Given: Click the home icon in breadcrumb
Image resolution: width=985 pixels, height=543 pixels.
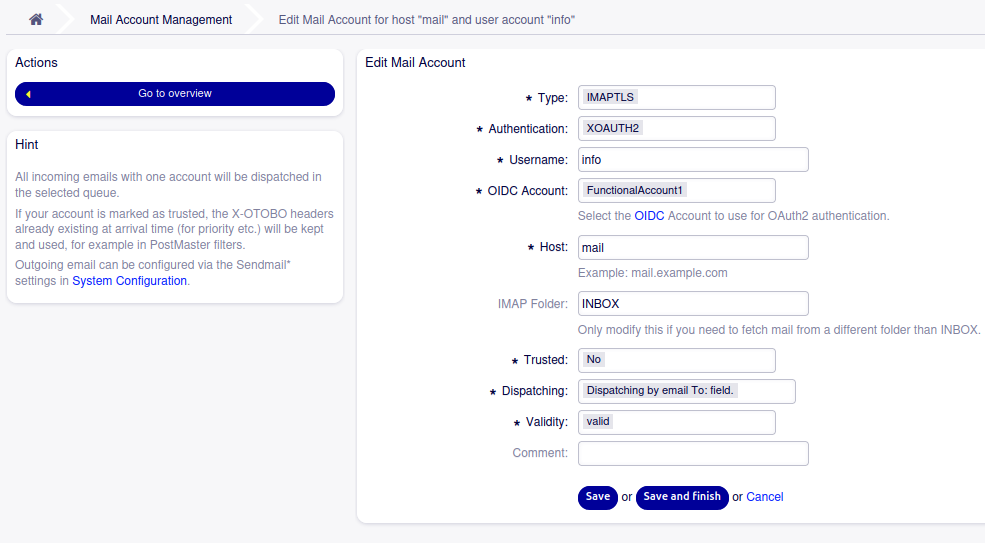Looking at the screenshot, I should pyautogui.click(x=36, y=19).
